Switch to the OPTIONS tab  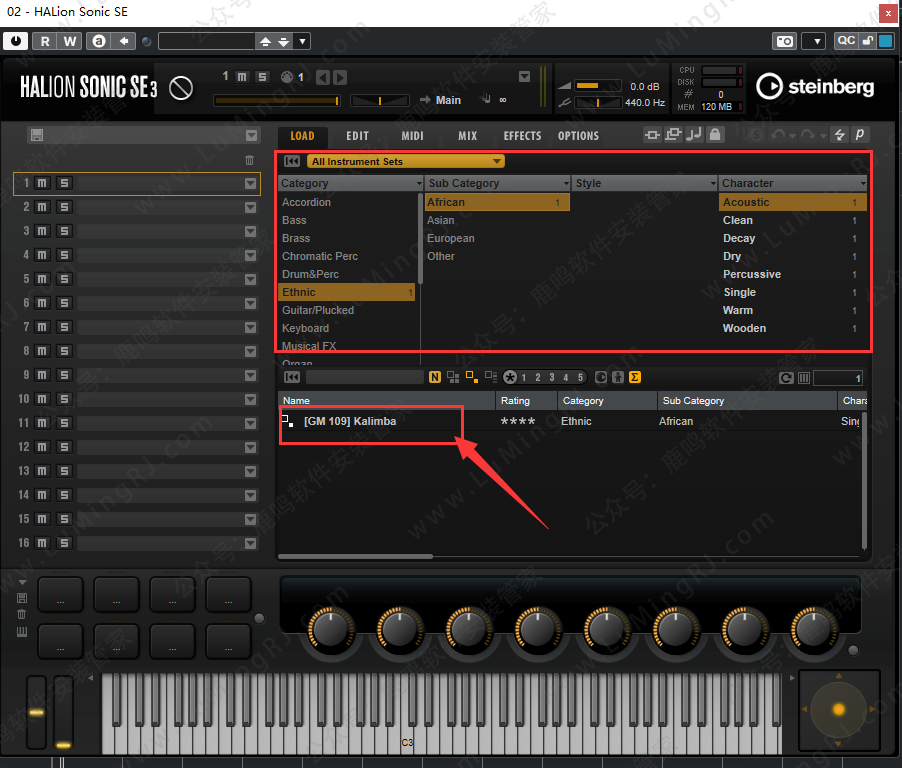(x=578, y=136)
